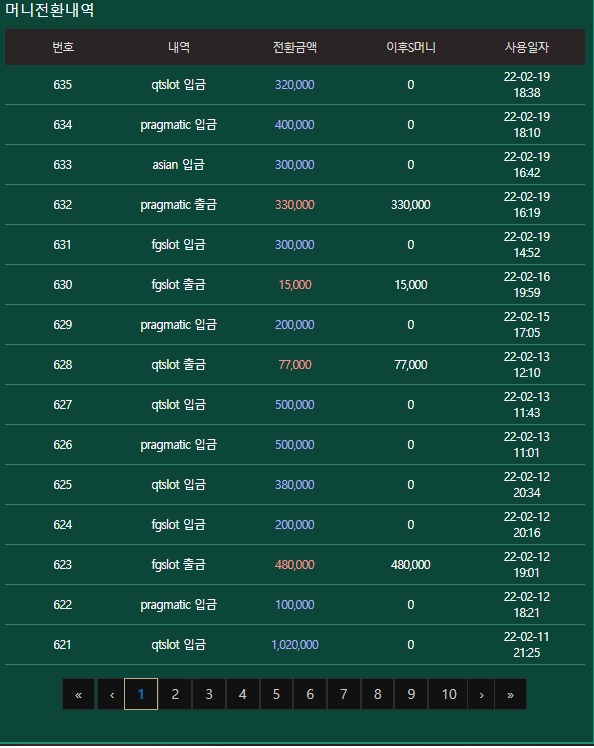The width and height of the screenshot is (594, 748).
Task: Open page 6 of transfer history
Action: pyautogui.click(x=310, y=694)
